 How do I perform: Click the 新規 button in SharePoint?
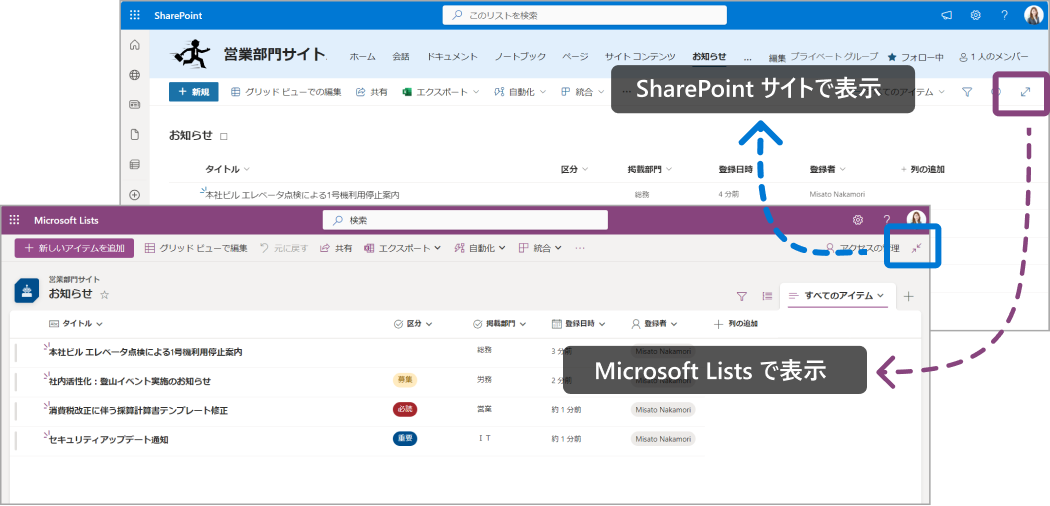click(x=194, y=92)
